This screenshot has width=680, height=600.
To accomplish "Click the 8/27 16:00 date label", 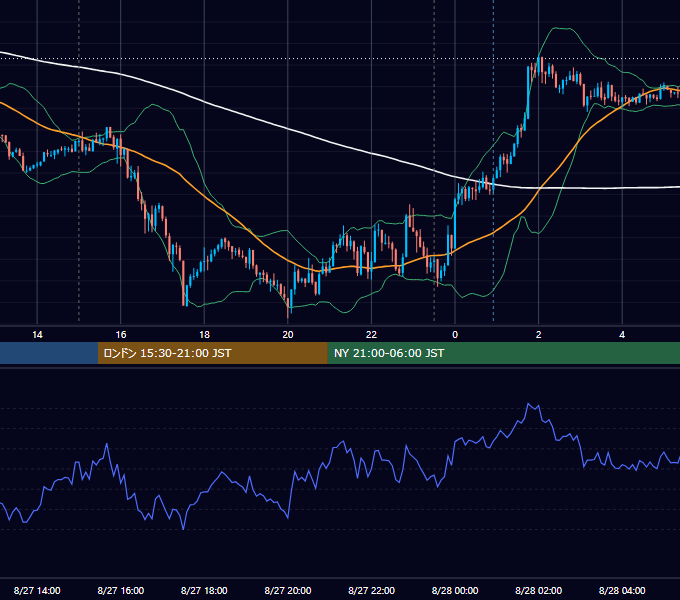I will tap(121, 590).
